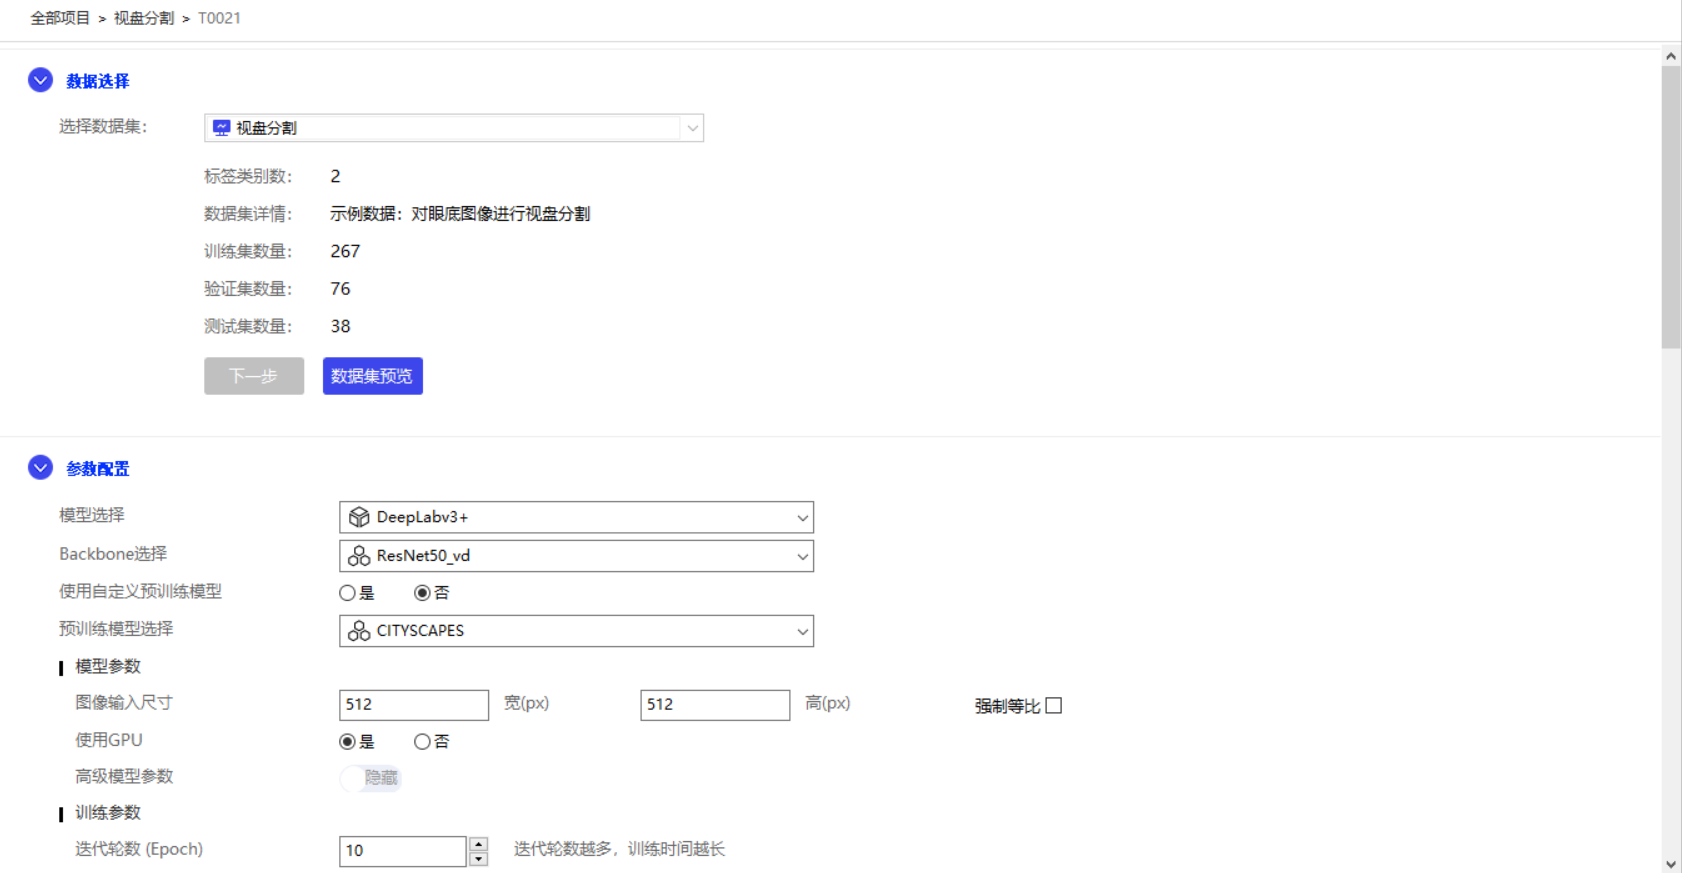Click the dataset icon next to 视盘分割
This screenshot has width=1682, height=873.
pos(221,128)
